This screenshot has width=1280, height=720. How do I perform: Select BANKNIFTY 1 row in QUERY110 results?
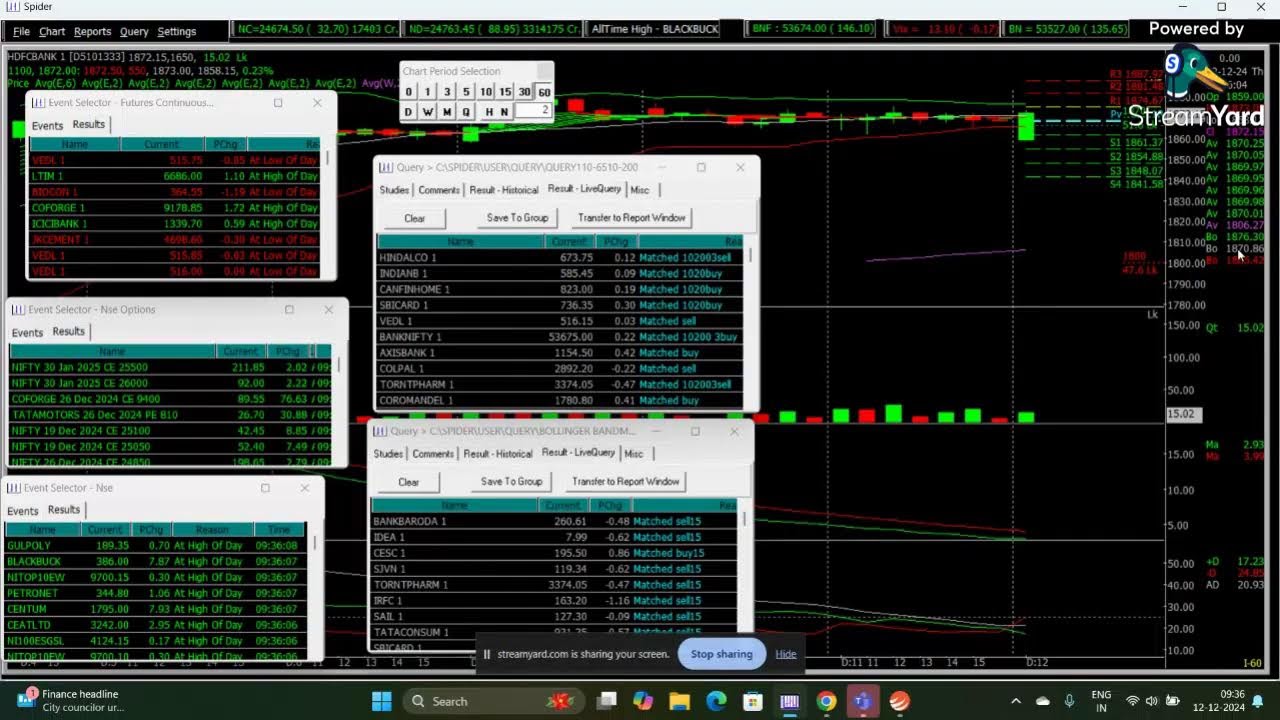click(562, 337)
